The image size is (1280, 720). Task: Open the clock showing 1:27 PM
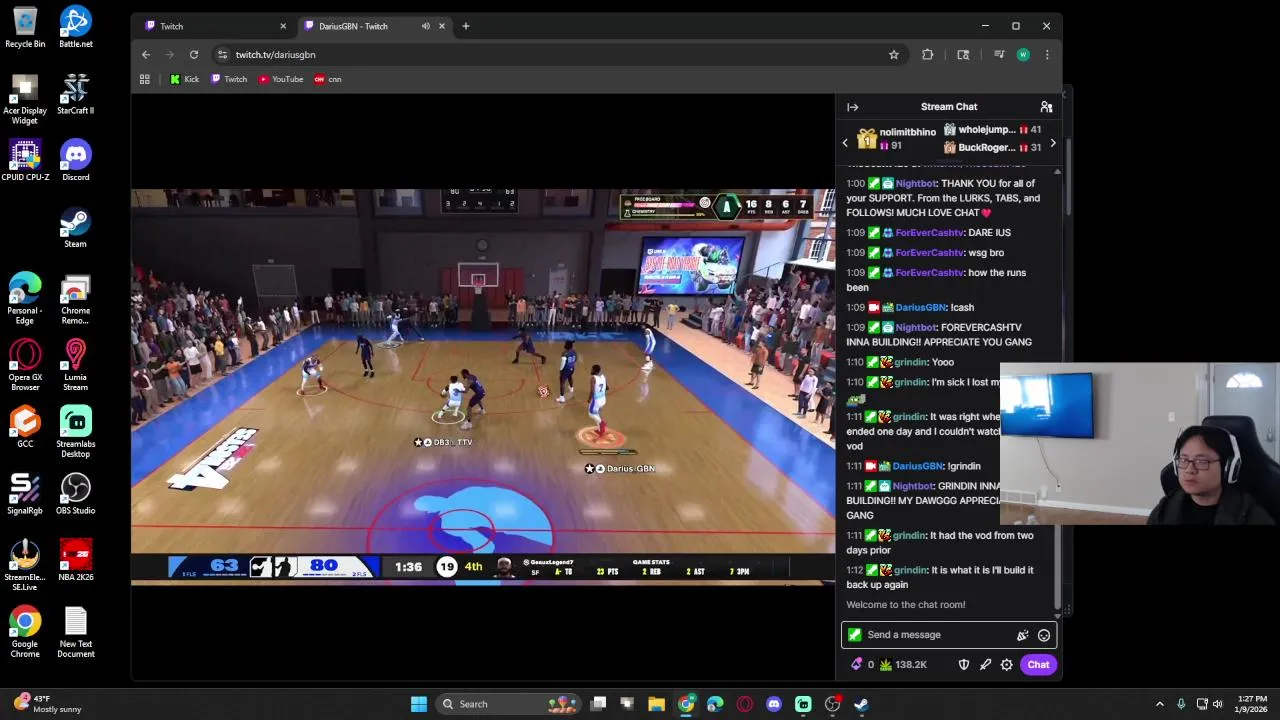tap(1252, 704)
